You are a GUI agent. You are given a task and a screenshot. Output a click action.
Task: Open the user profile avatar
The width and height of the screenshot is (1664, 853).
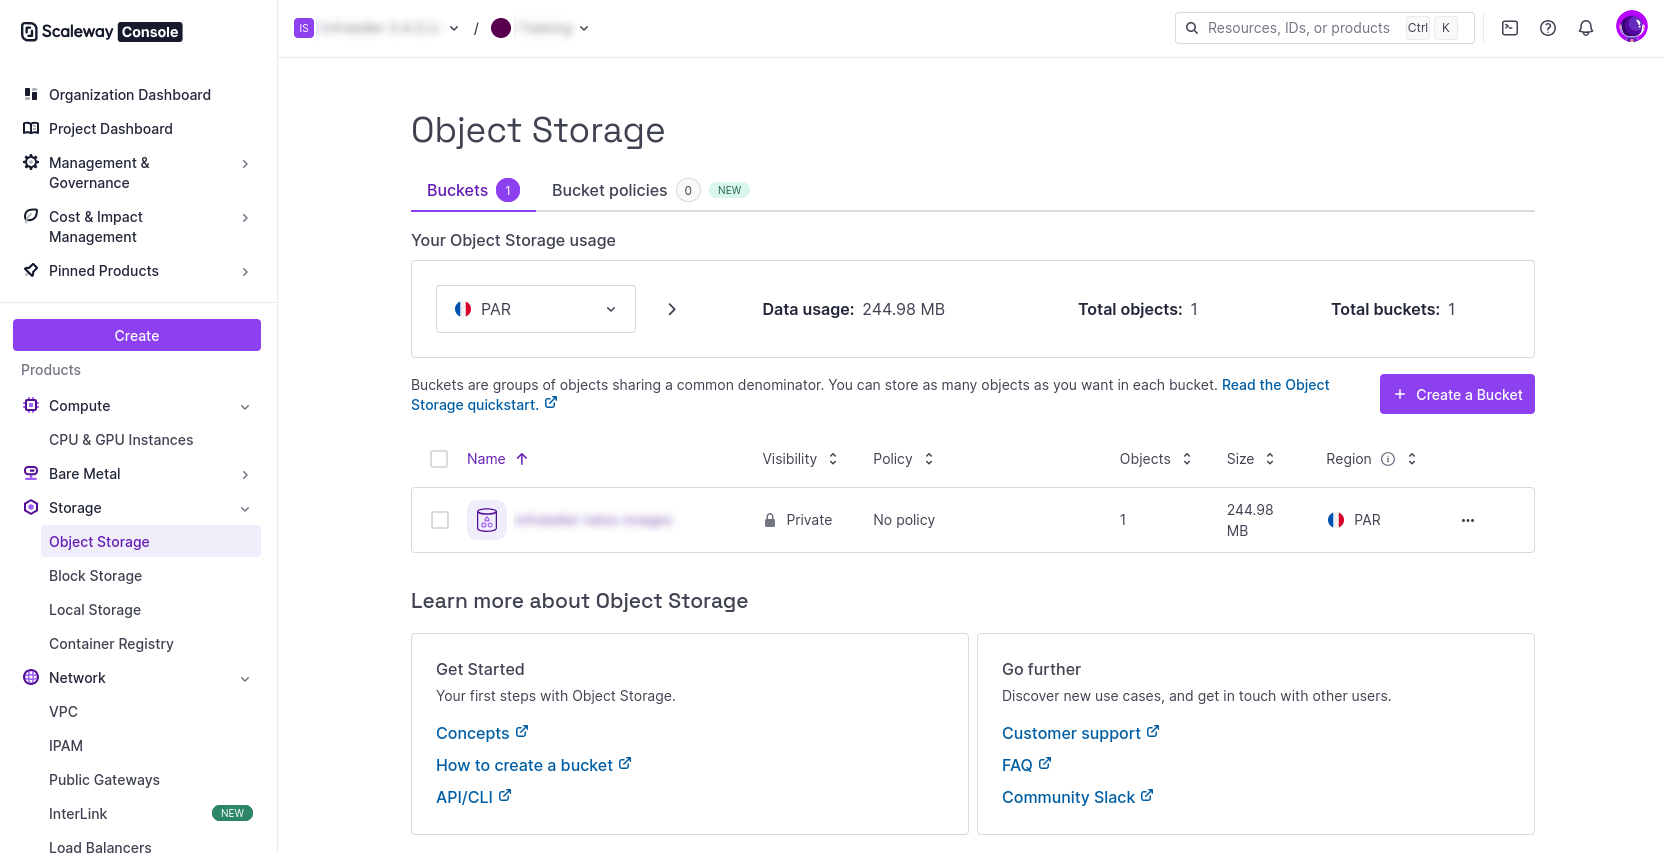[1632, 27]
